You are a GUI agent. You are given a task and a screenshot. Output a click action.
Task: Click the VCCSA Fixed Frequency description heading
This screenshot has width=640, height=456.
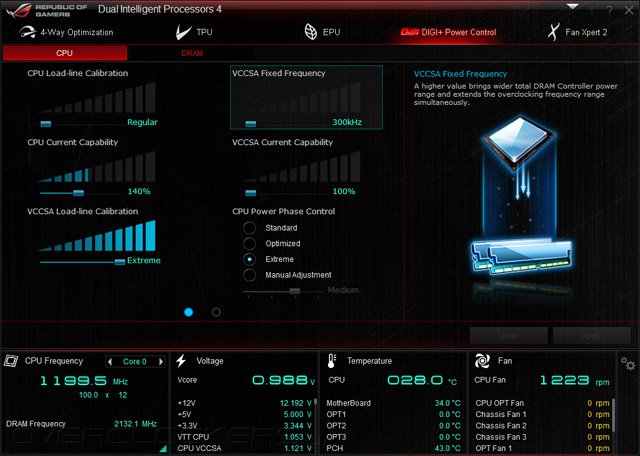click(460, 74)
